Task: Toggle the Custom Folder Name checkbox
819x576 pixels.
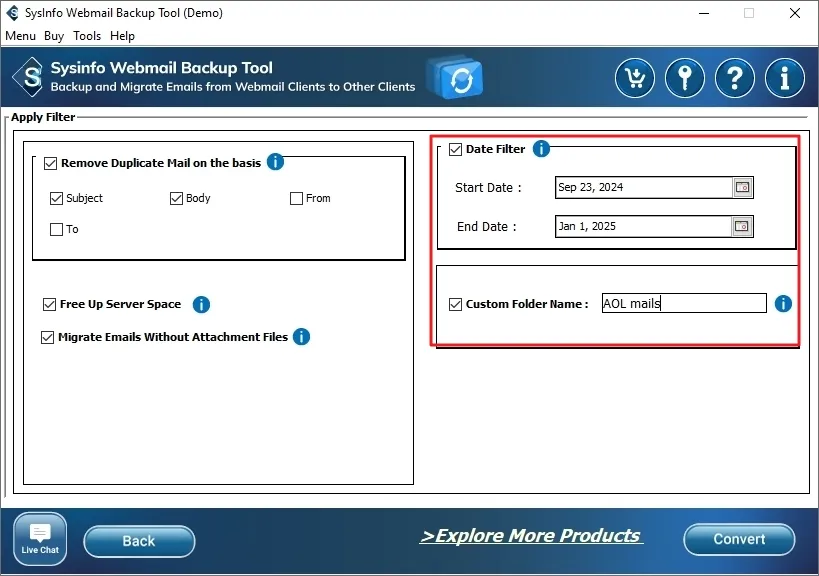Action: point(455,304)
